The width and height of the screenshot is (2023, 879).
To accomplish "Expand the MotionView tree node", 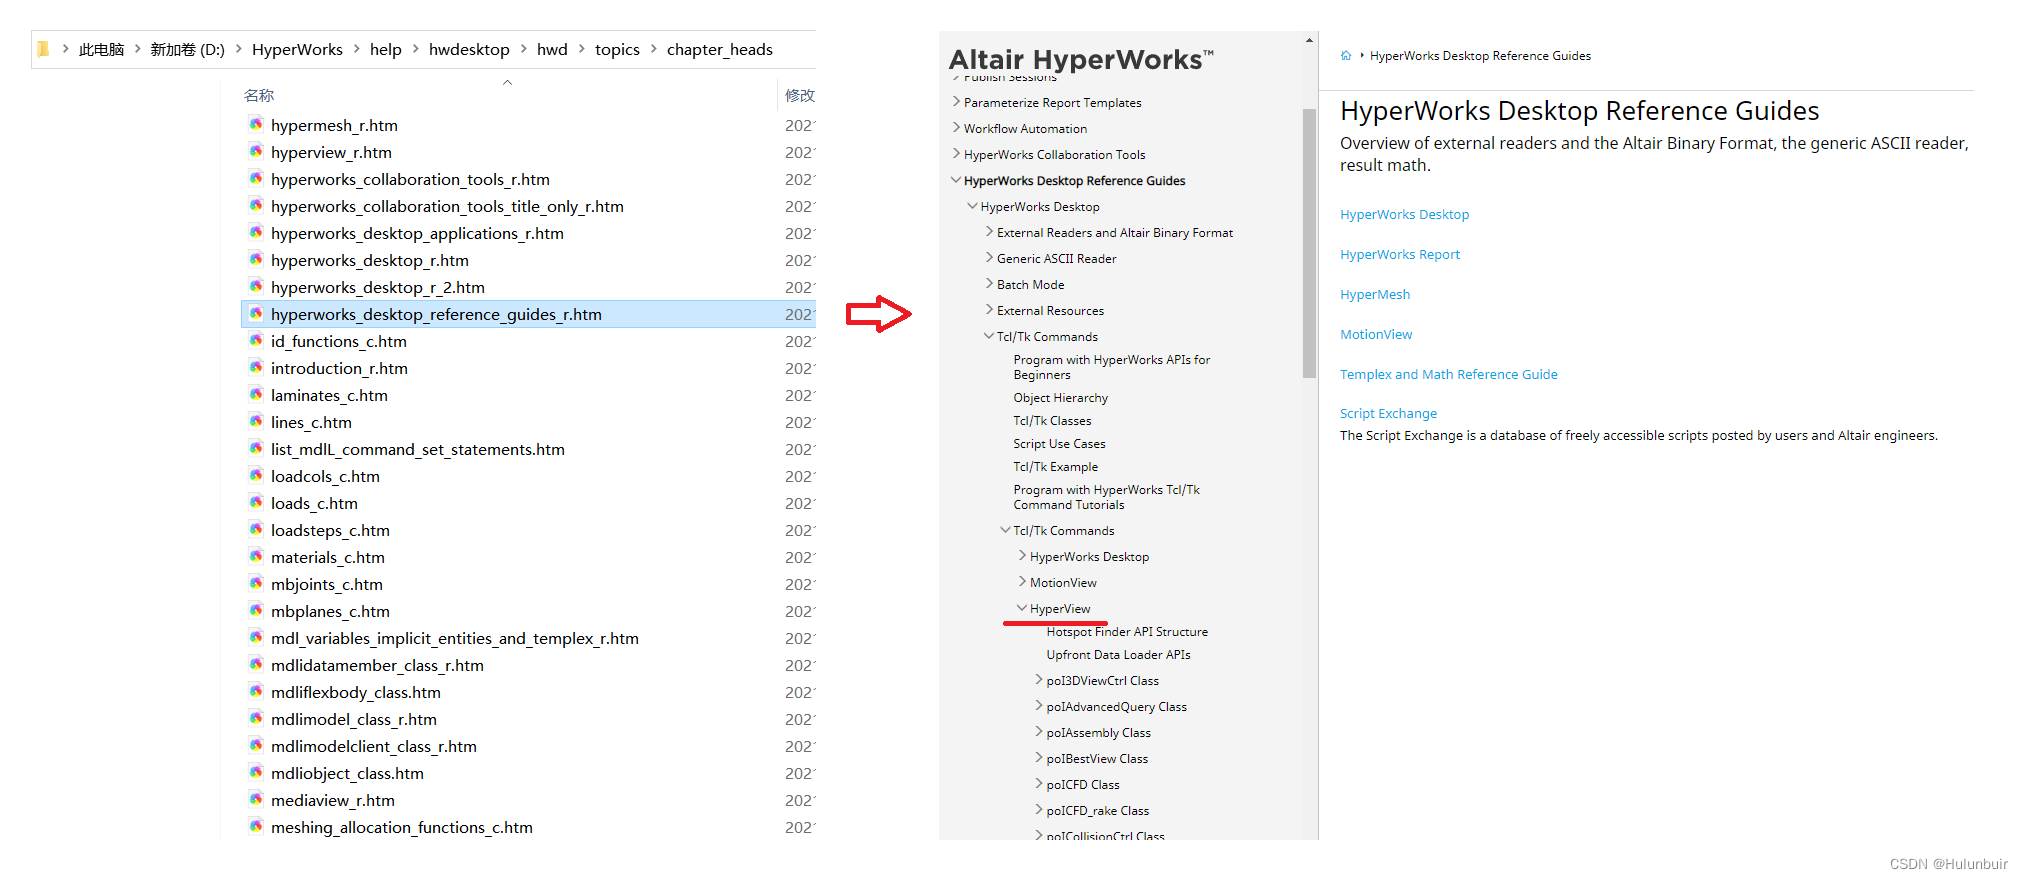I will click(x=1022, y=582).
